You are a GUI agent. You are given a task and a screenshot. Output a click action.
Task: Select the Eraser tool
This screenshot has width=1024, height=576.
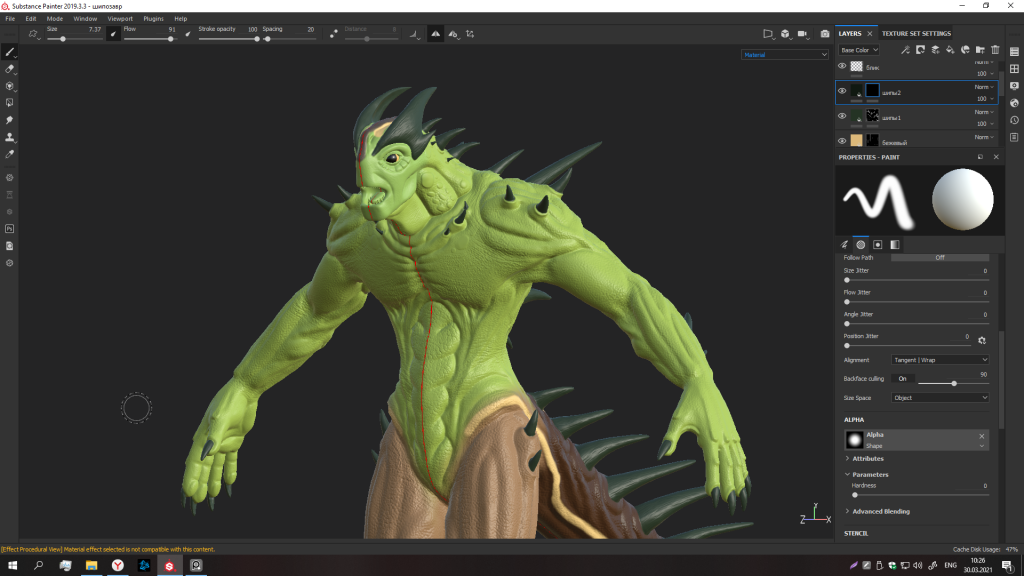point(10,69)
